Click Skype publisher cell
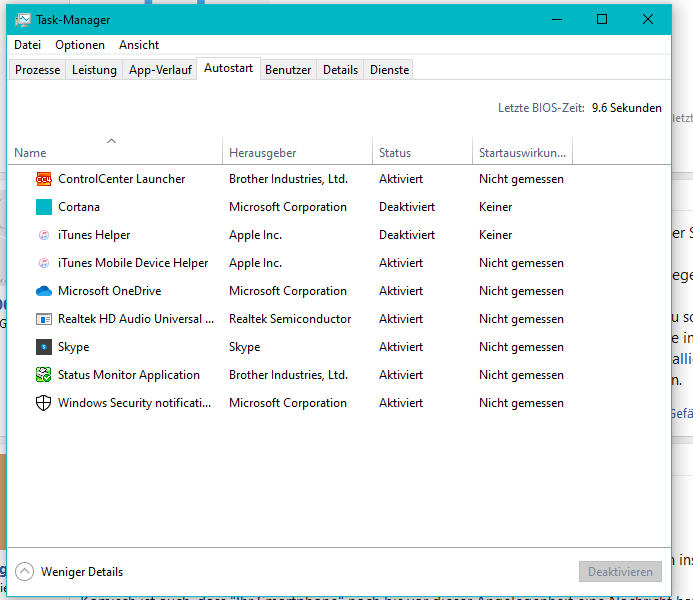This screenshot has height=600, width=693. point(244,347)
